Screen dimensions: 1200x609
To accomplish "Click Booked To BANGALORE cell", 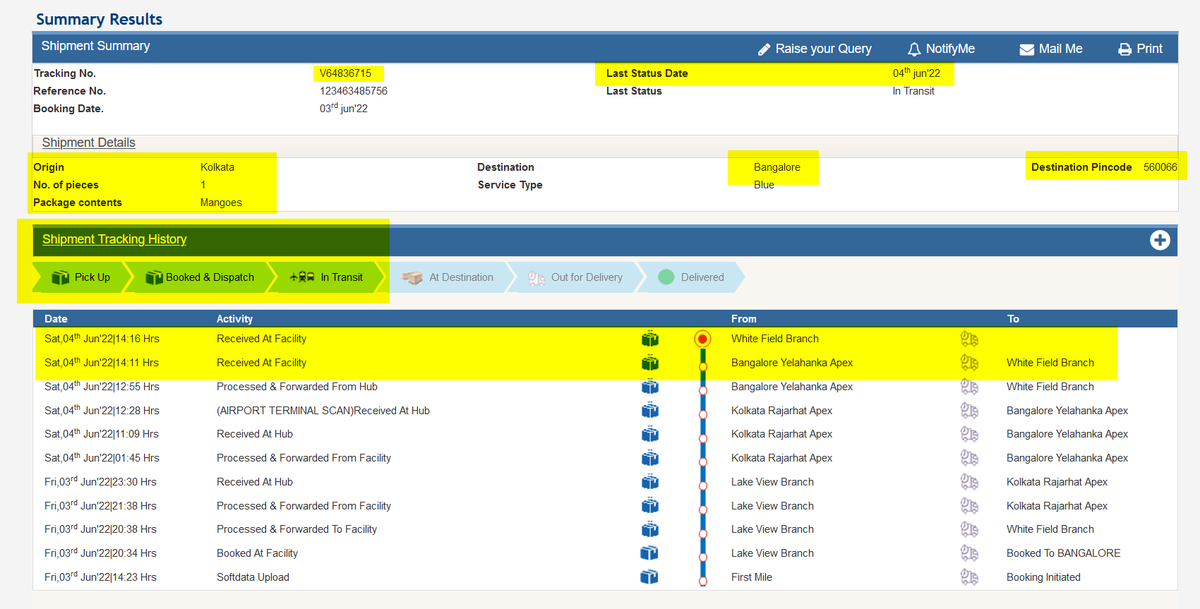I will (1064, 553).
